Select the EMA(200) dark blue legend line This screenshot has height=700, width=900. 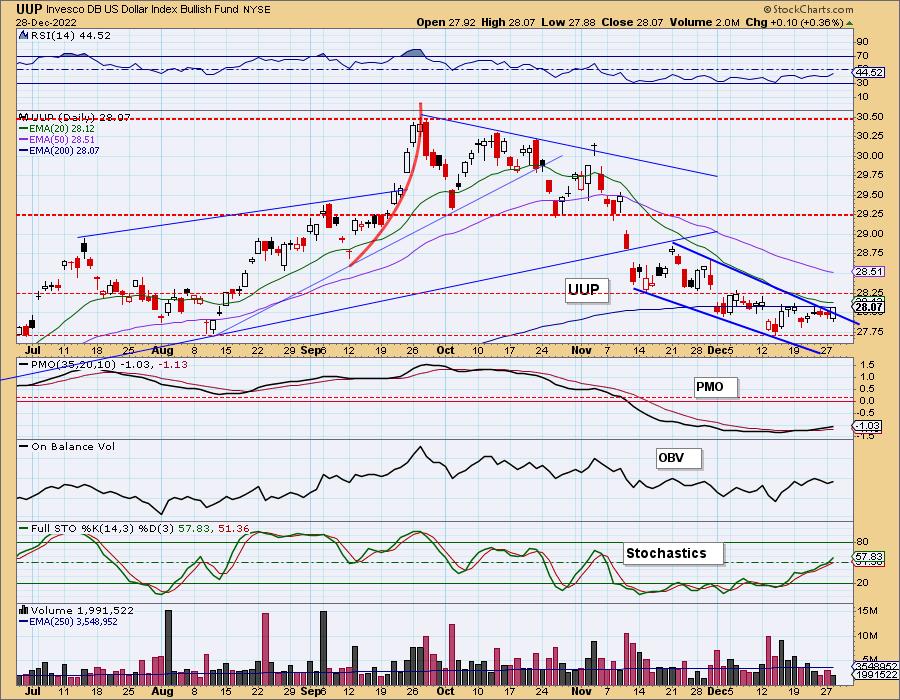click(24, 151)
